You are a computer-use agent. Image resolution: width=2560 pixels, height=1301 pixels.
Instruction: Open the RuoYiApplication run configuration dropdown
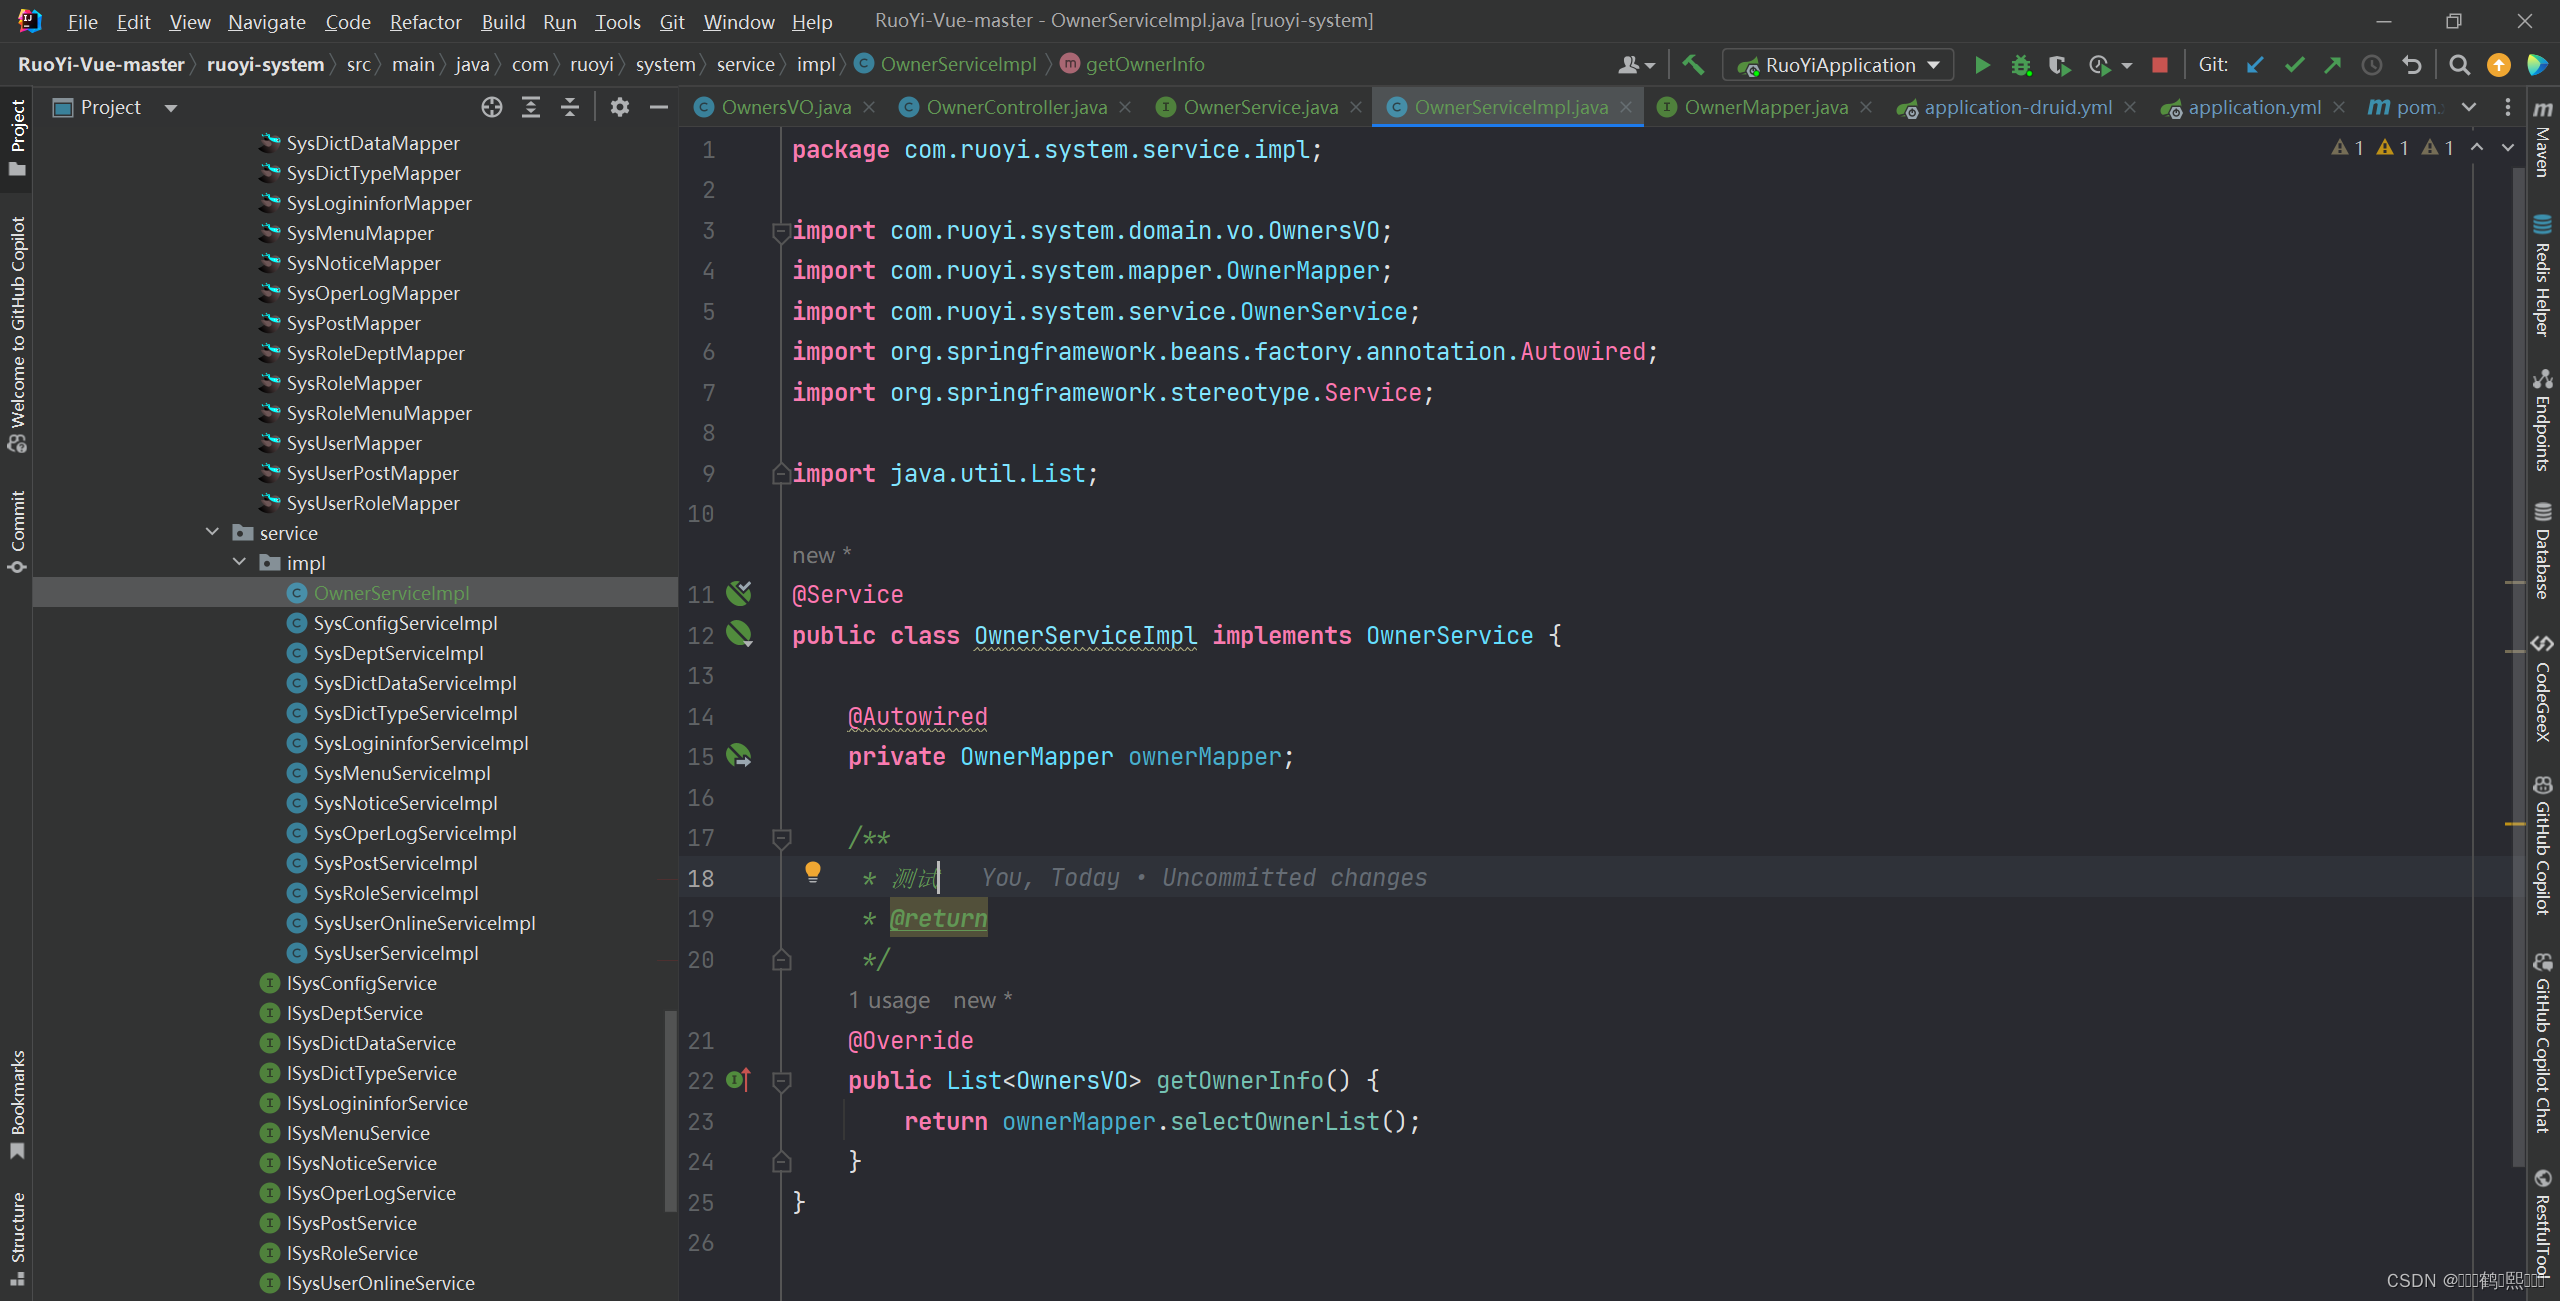click(1840, 65)
